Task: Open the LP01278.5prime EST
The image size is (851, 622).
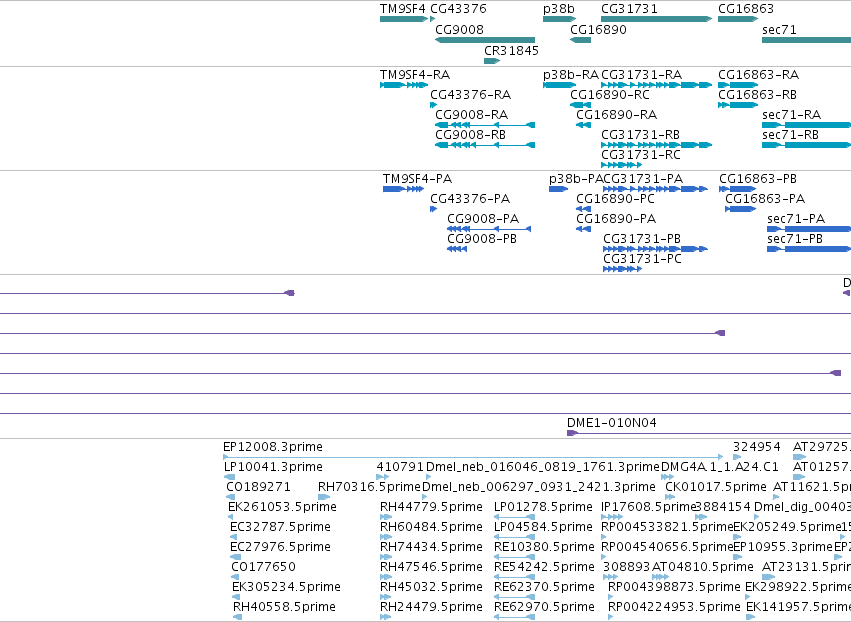Action: (515, 517)
